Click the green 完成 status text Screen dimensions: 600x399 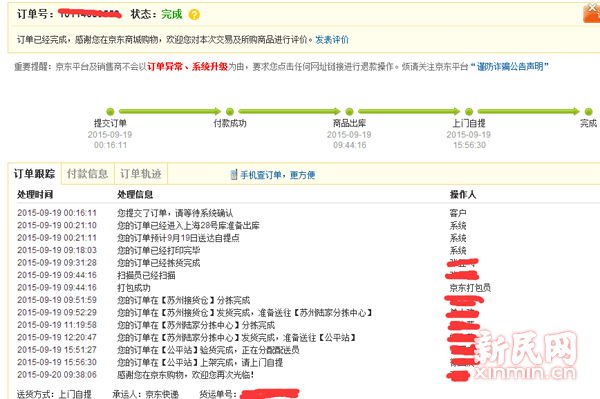171,15
